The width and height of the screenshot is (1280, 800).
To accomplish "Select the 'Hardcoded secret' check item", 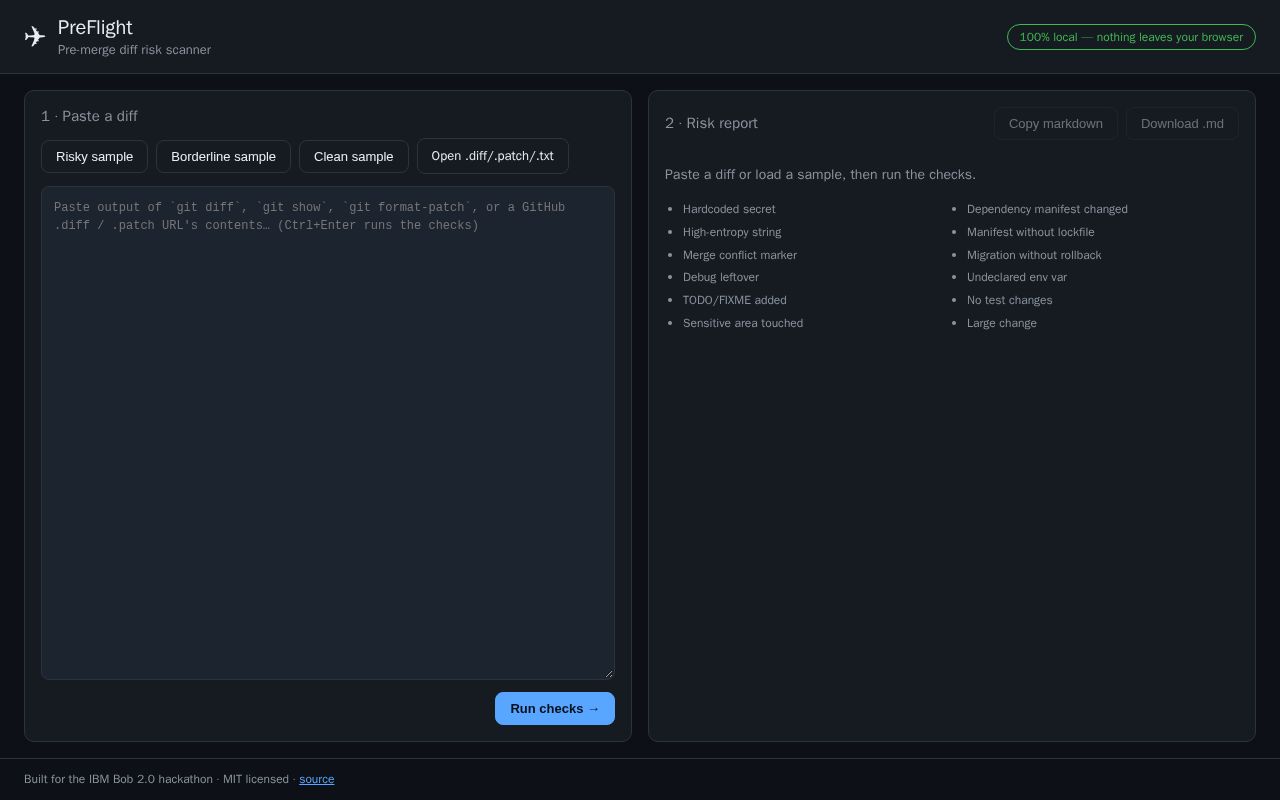I will (x=729, y=209).
